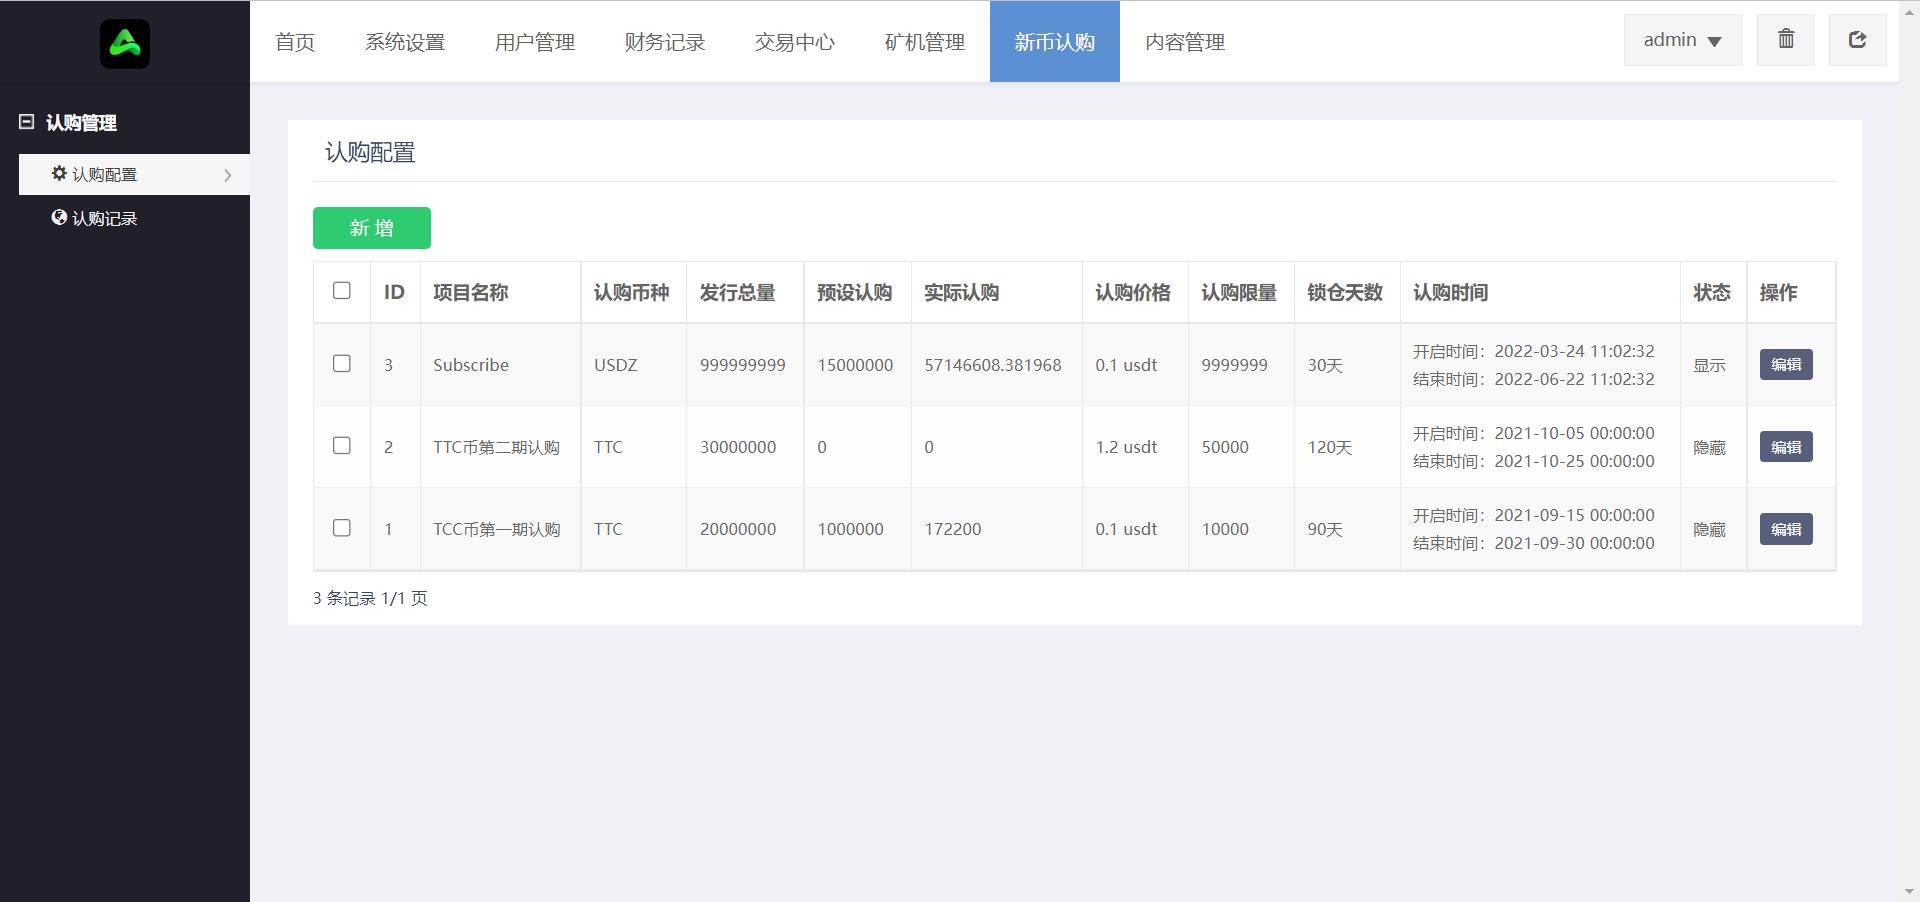Screen dimensions: 1920x902
Task: Open the 财务记录 top menu
Action: (x=665, y=42)
